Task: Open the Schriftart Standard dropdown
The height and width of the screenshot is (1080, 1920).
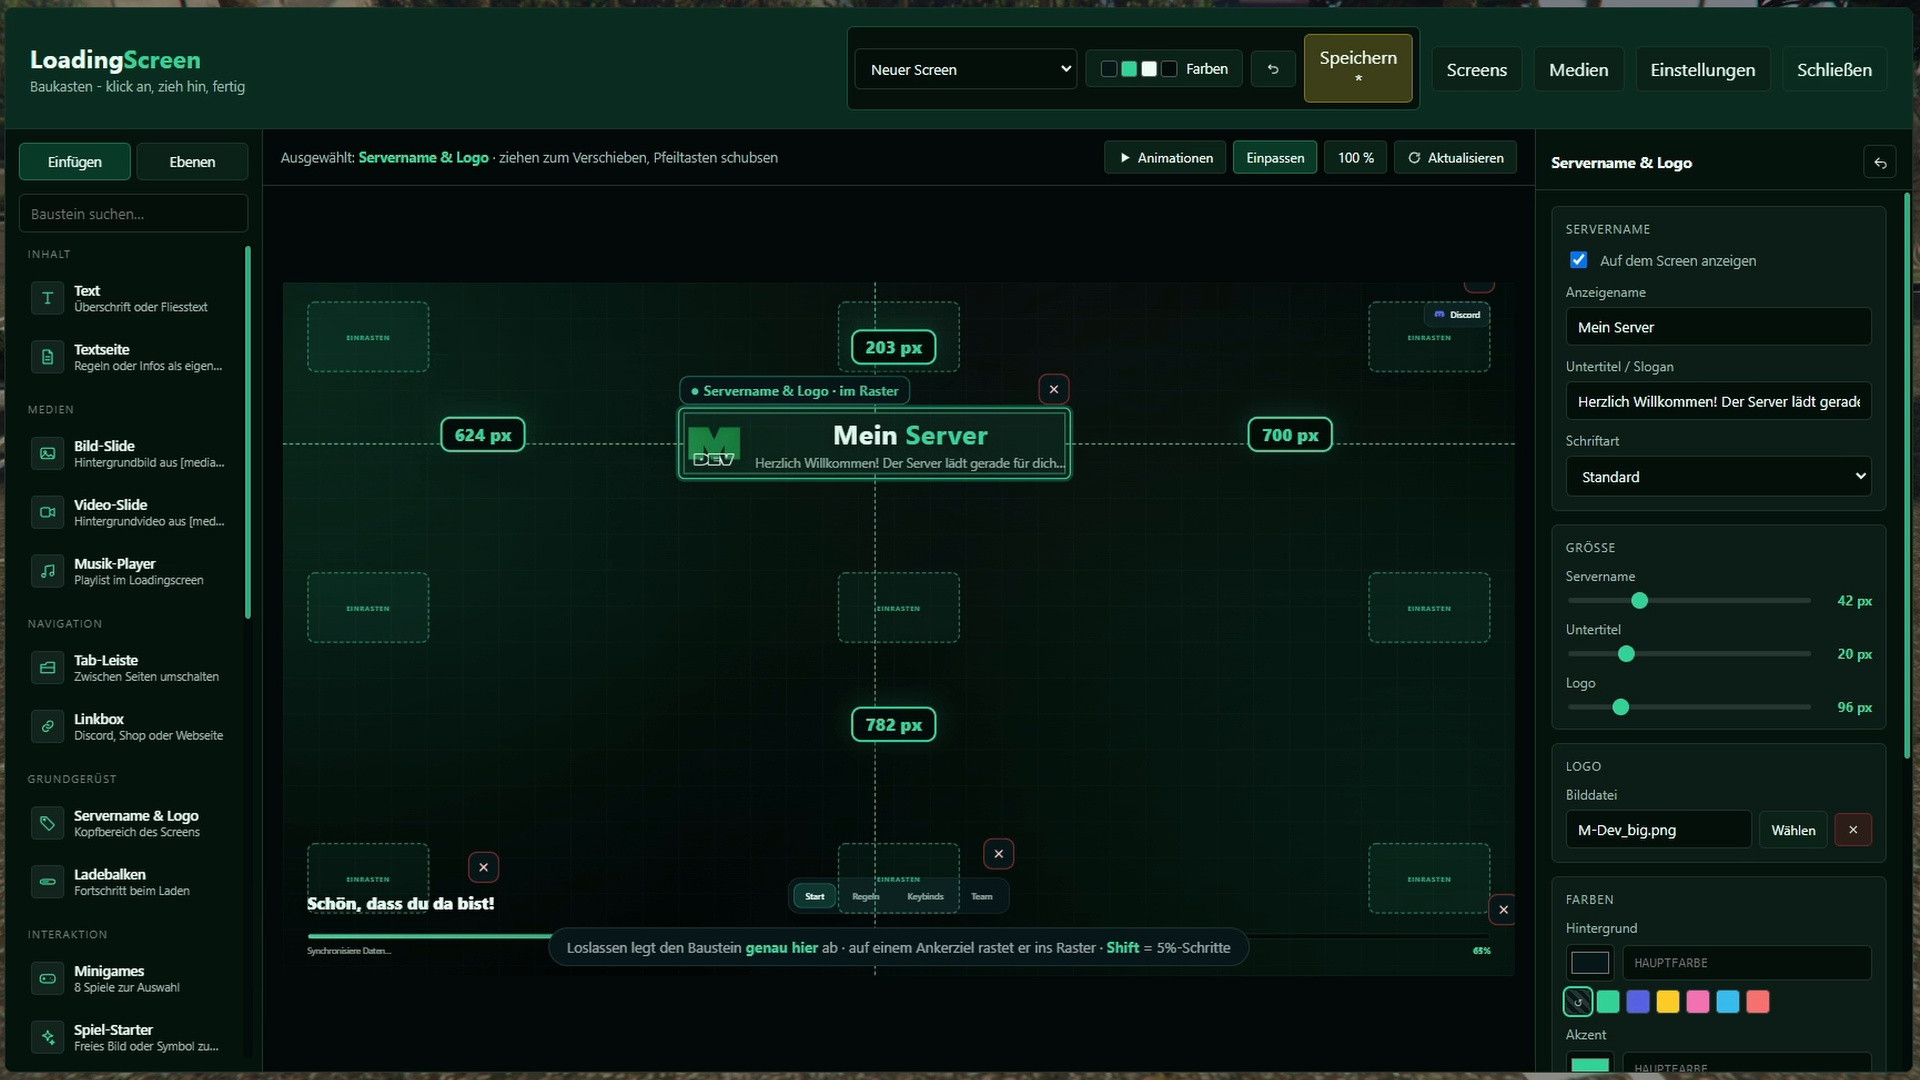Action: point(1718,477)
